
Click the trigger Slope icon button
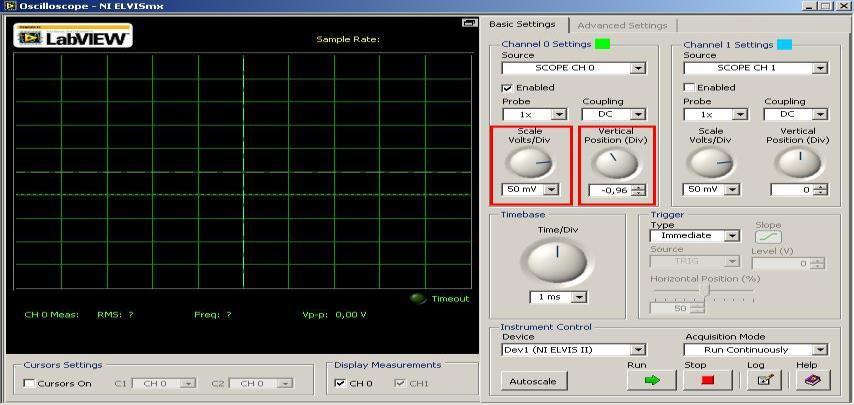[768, 237]
